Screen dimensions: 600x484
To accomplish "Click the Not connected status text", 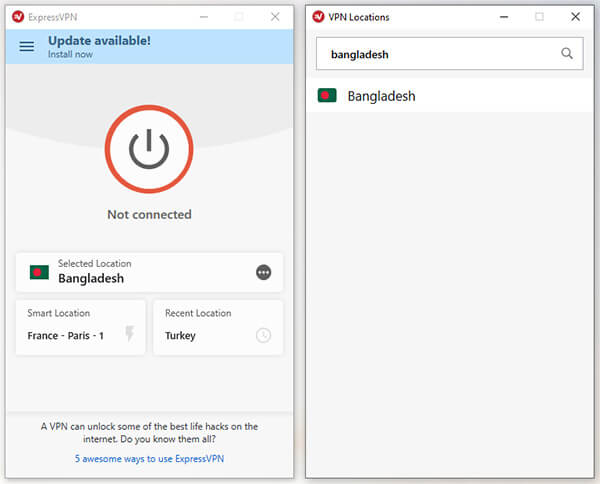I will click(149, 215).
